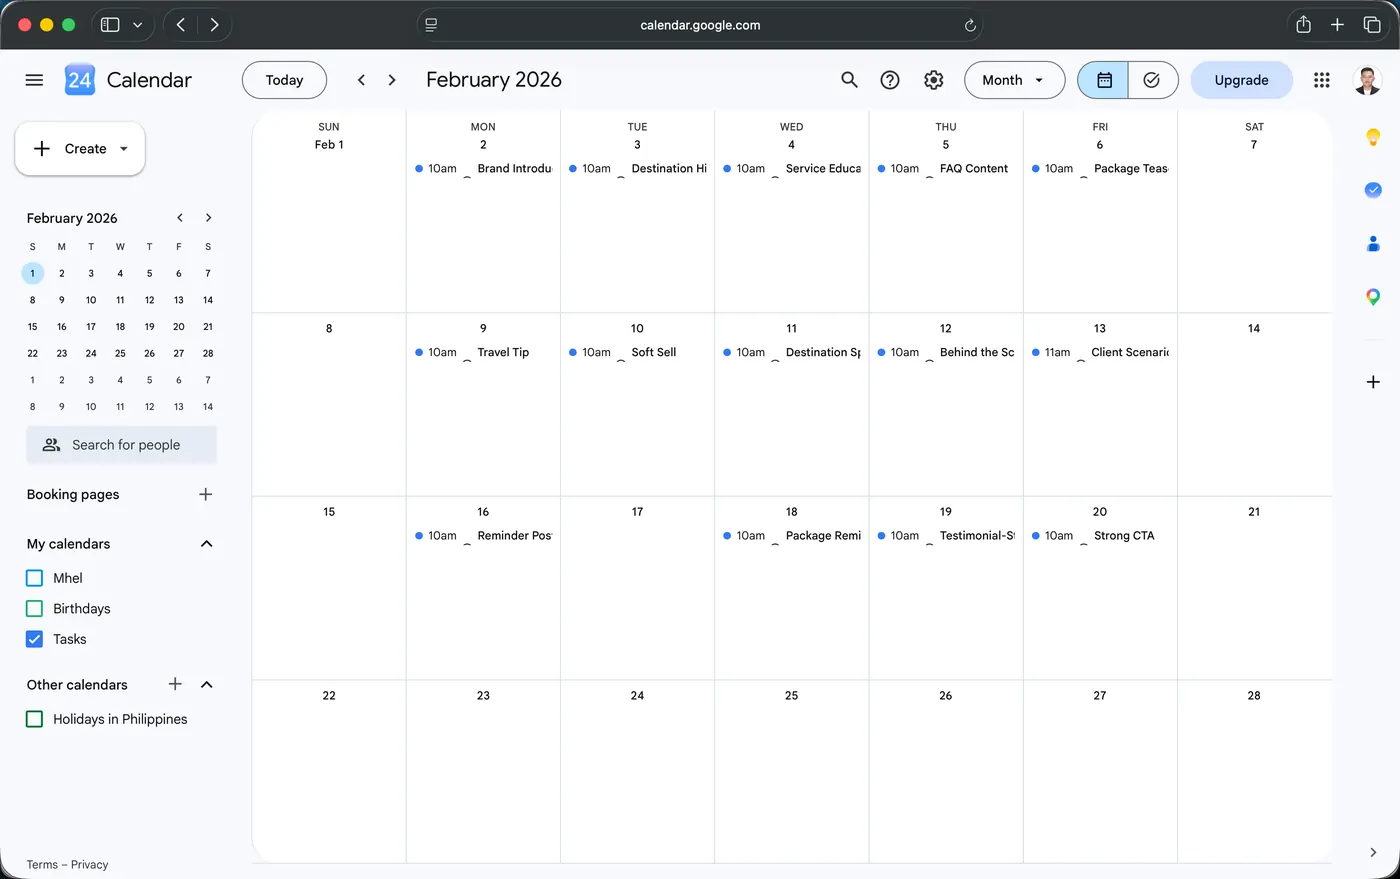
Task: Click the calendar.google.com address bar
Action: pos(700,25)
